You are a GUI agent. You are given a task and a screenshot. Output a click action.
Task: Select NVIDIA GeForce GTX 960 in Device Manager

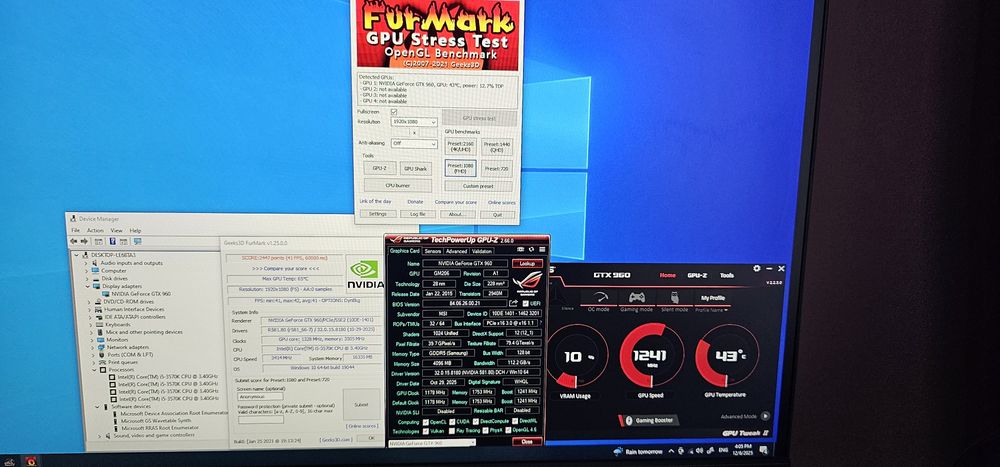coord(136,294)
